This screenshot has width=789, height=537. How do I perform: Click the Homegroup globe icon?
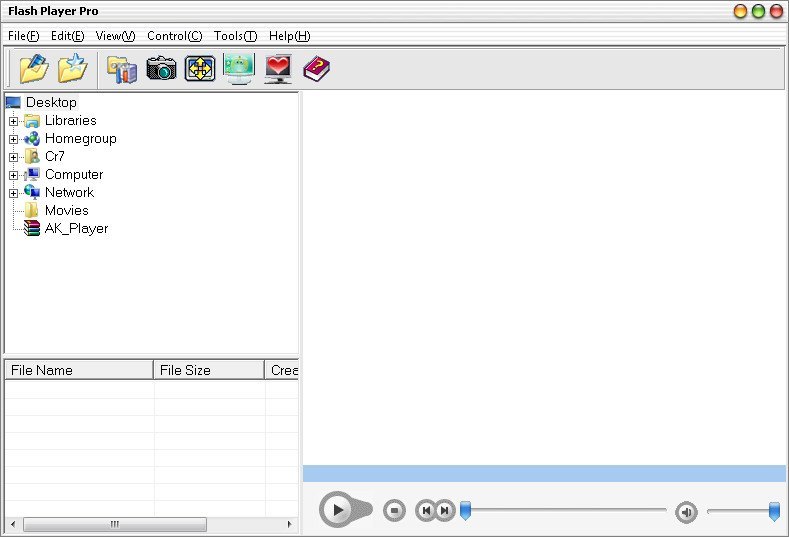coord(32,138)
